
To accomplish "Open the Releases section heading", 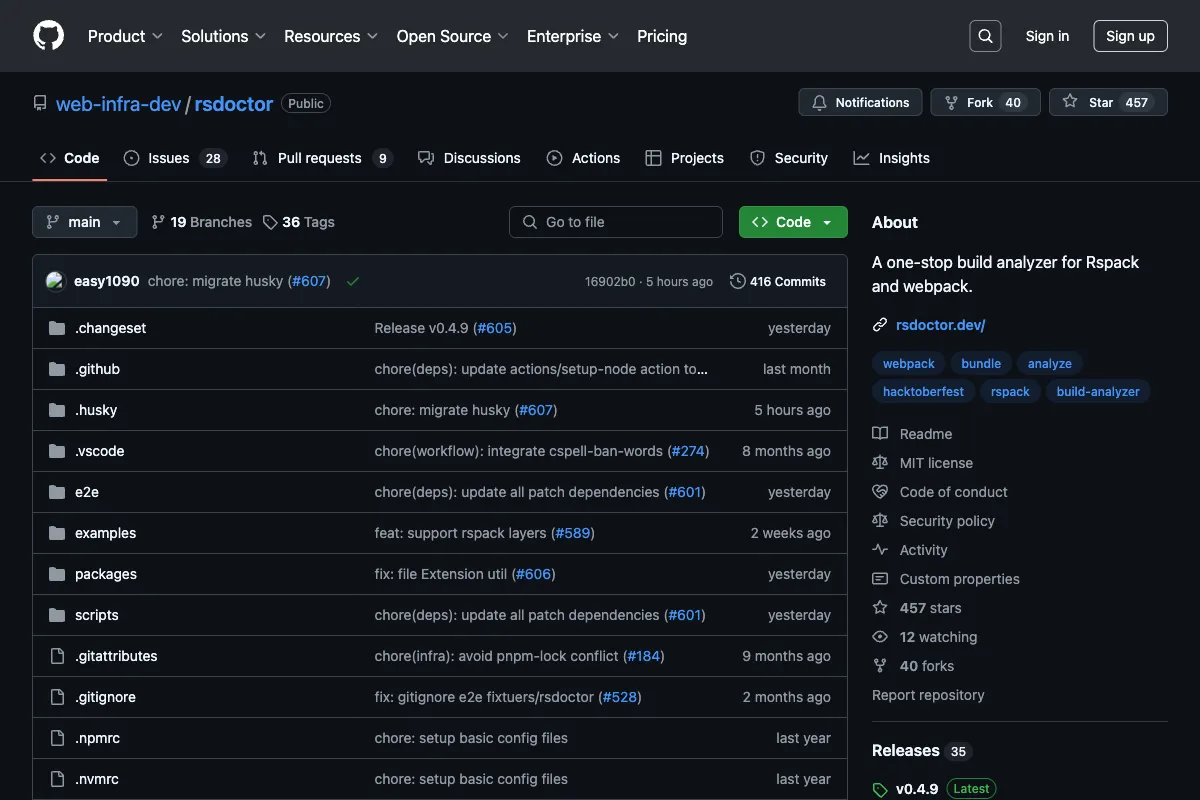I will pyautogui.click(x=906, y=750).
